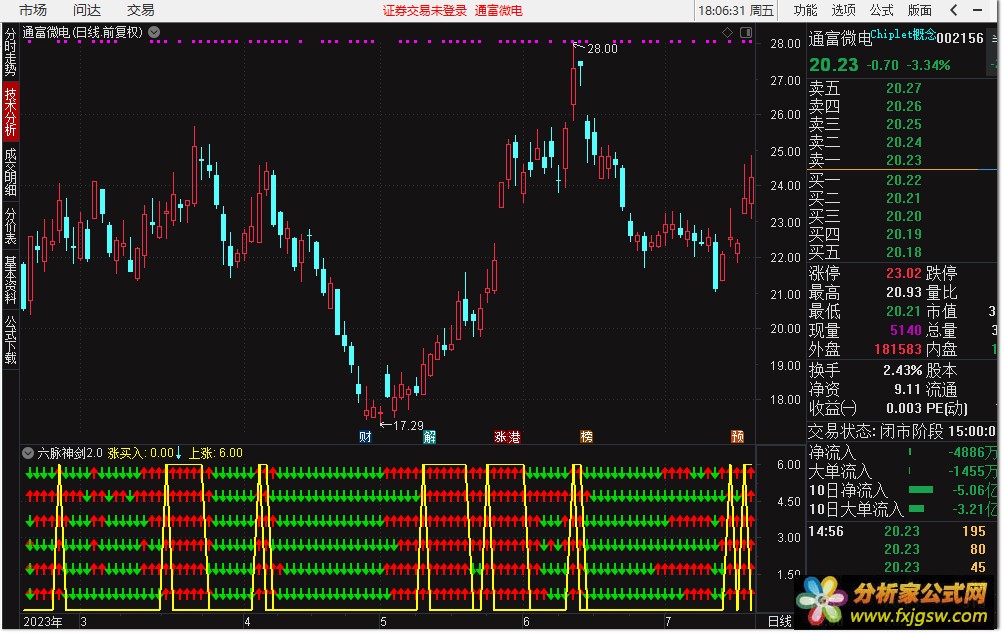Viewport: 1004px width, 633px height.
Task: Open the 版面 menu
Action: point(919,10)
